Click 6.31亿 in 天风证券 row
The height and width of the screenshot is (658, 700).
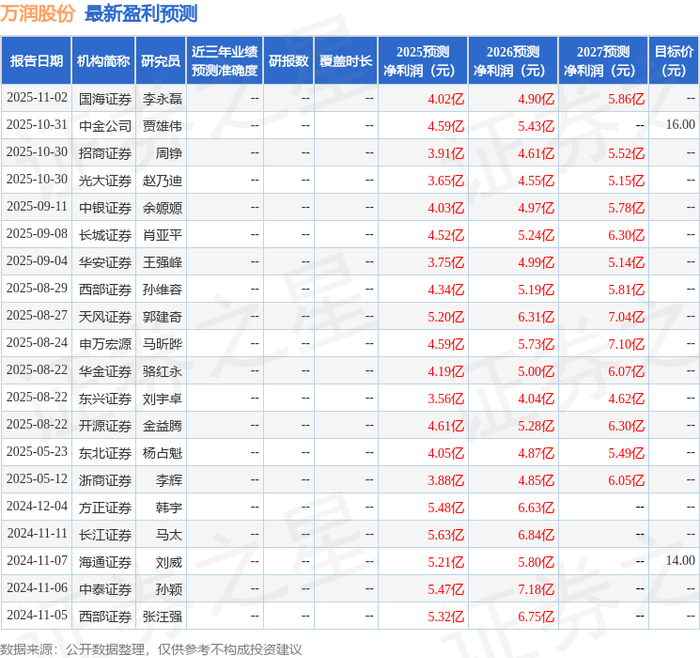(x=536, y=317)
